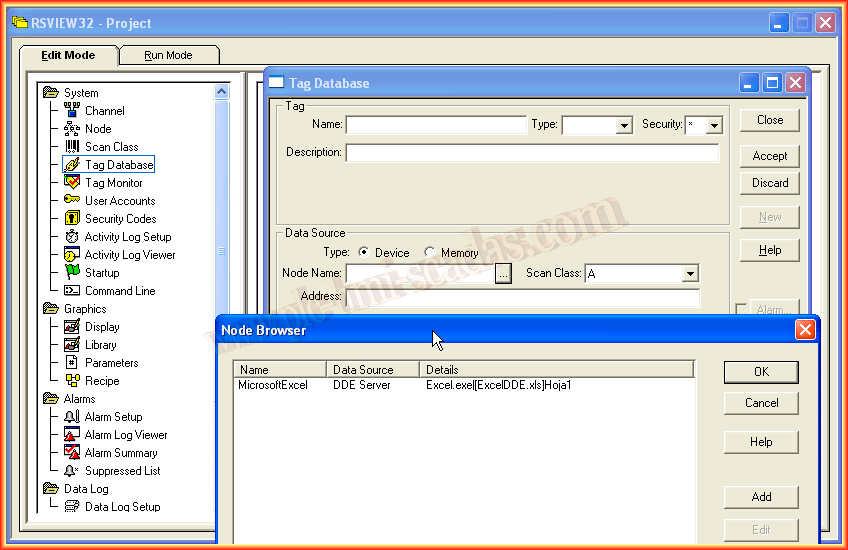Open the Tag Monitor icon
This screenshot has width=848, height=550.
(72, 183)
